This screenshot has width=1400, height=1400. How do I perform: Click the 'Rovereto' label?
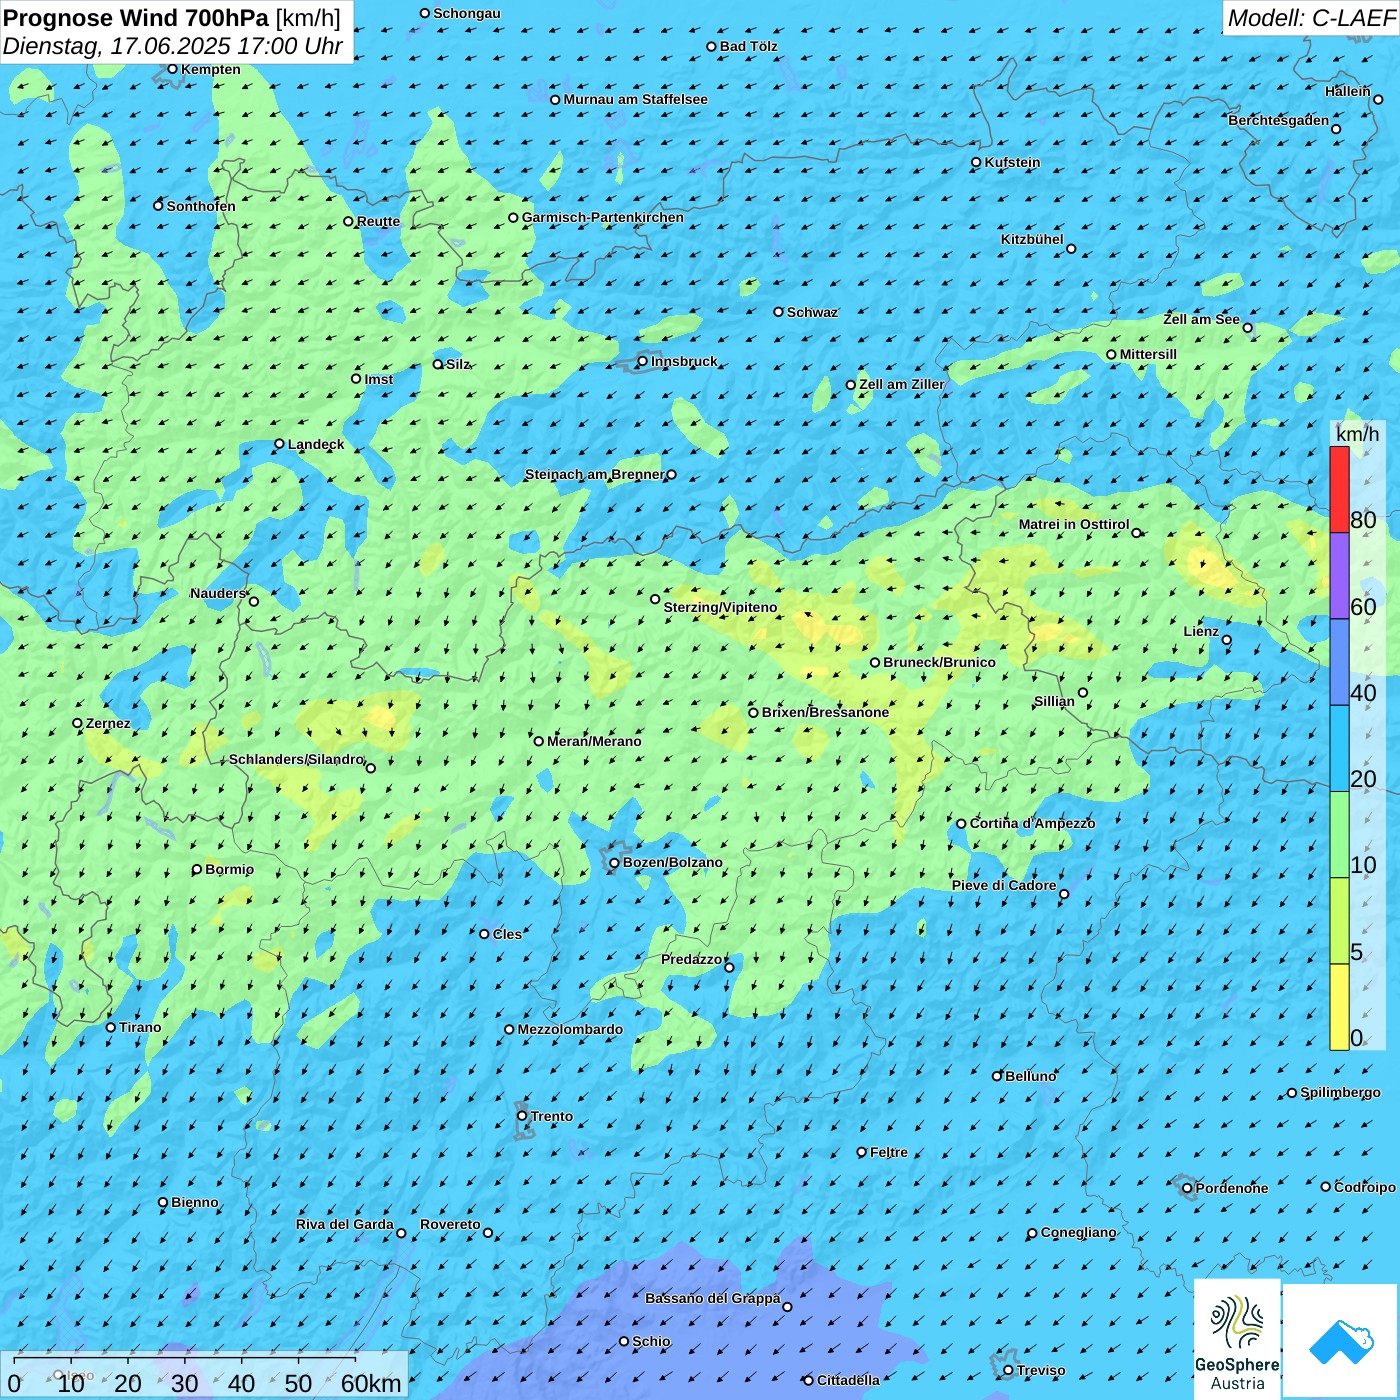pyautogui.click(x=450, y=1224)
